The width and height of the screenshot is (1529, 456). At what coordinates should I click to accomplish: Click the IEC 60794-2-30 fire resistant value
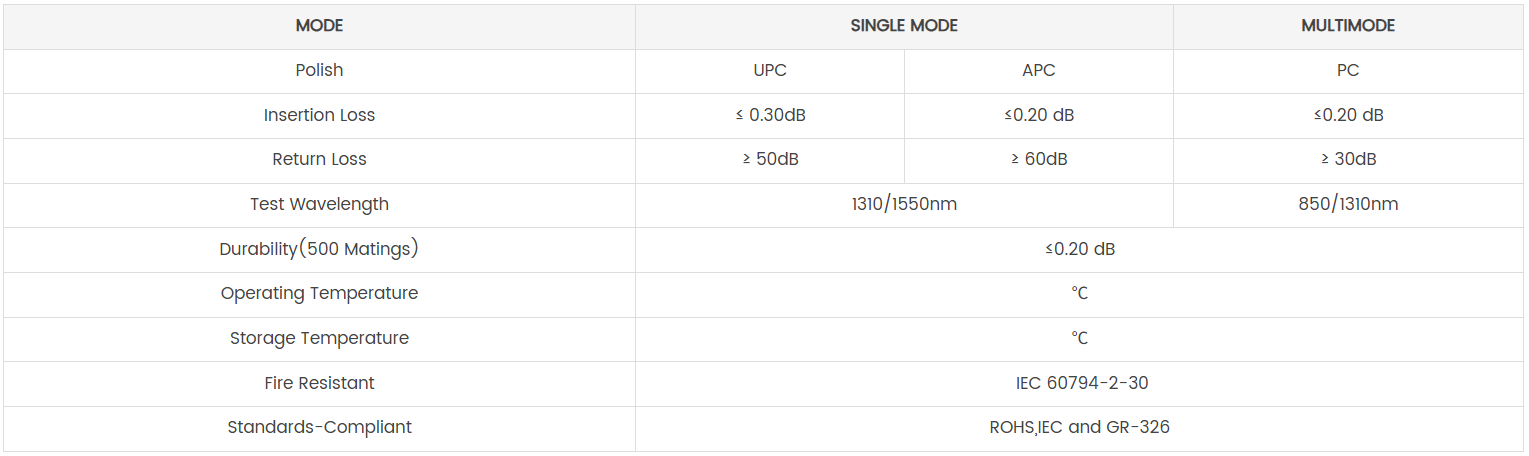(x=1079, y=383)
